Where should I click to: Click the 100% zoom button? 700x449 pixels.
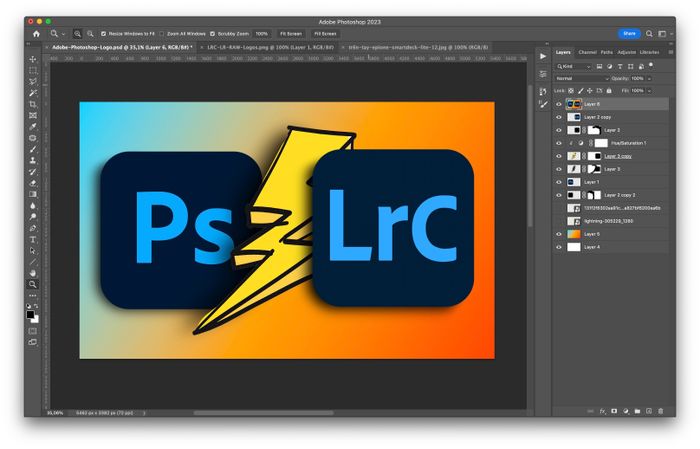pyautogui.click(x=262, y=34)
